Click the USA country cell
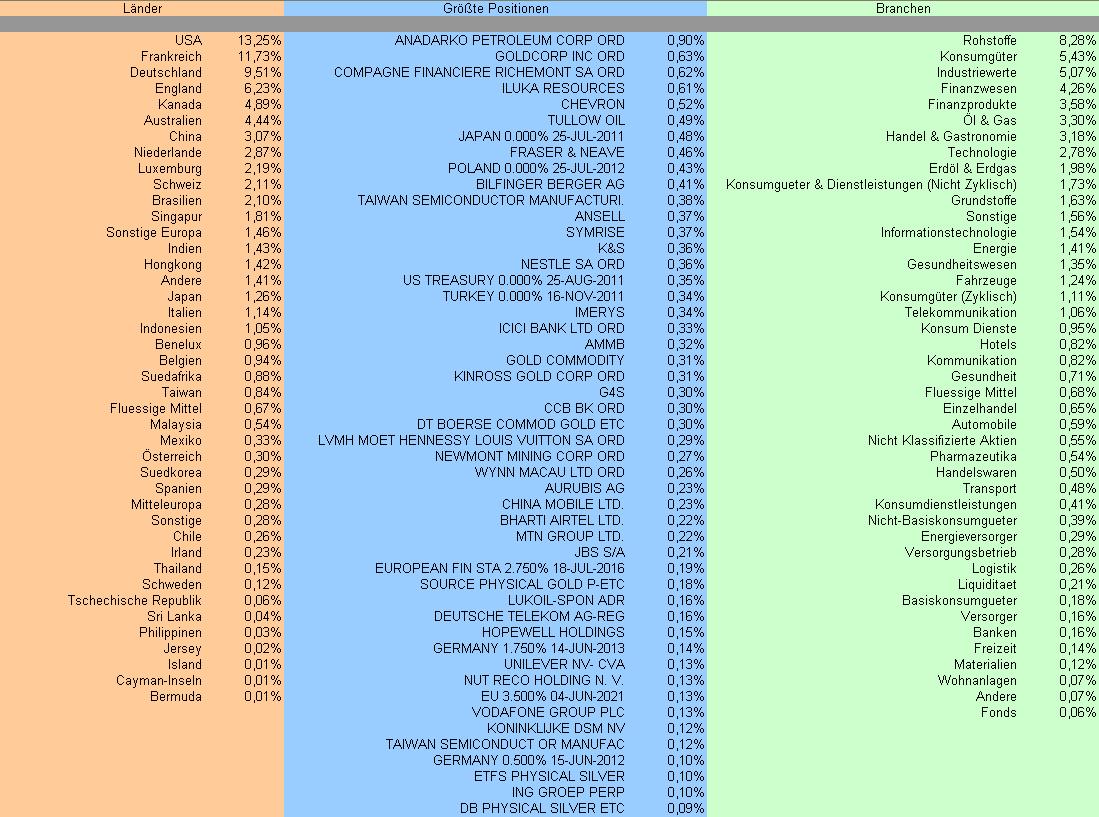Screen dimensions: 1099x817 (x=189, y=41)
